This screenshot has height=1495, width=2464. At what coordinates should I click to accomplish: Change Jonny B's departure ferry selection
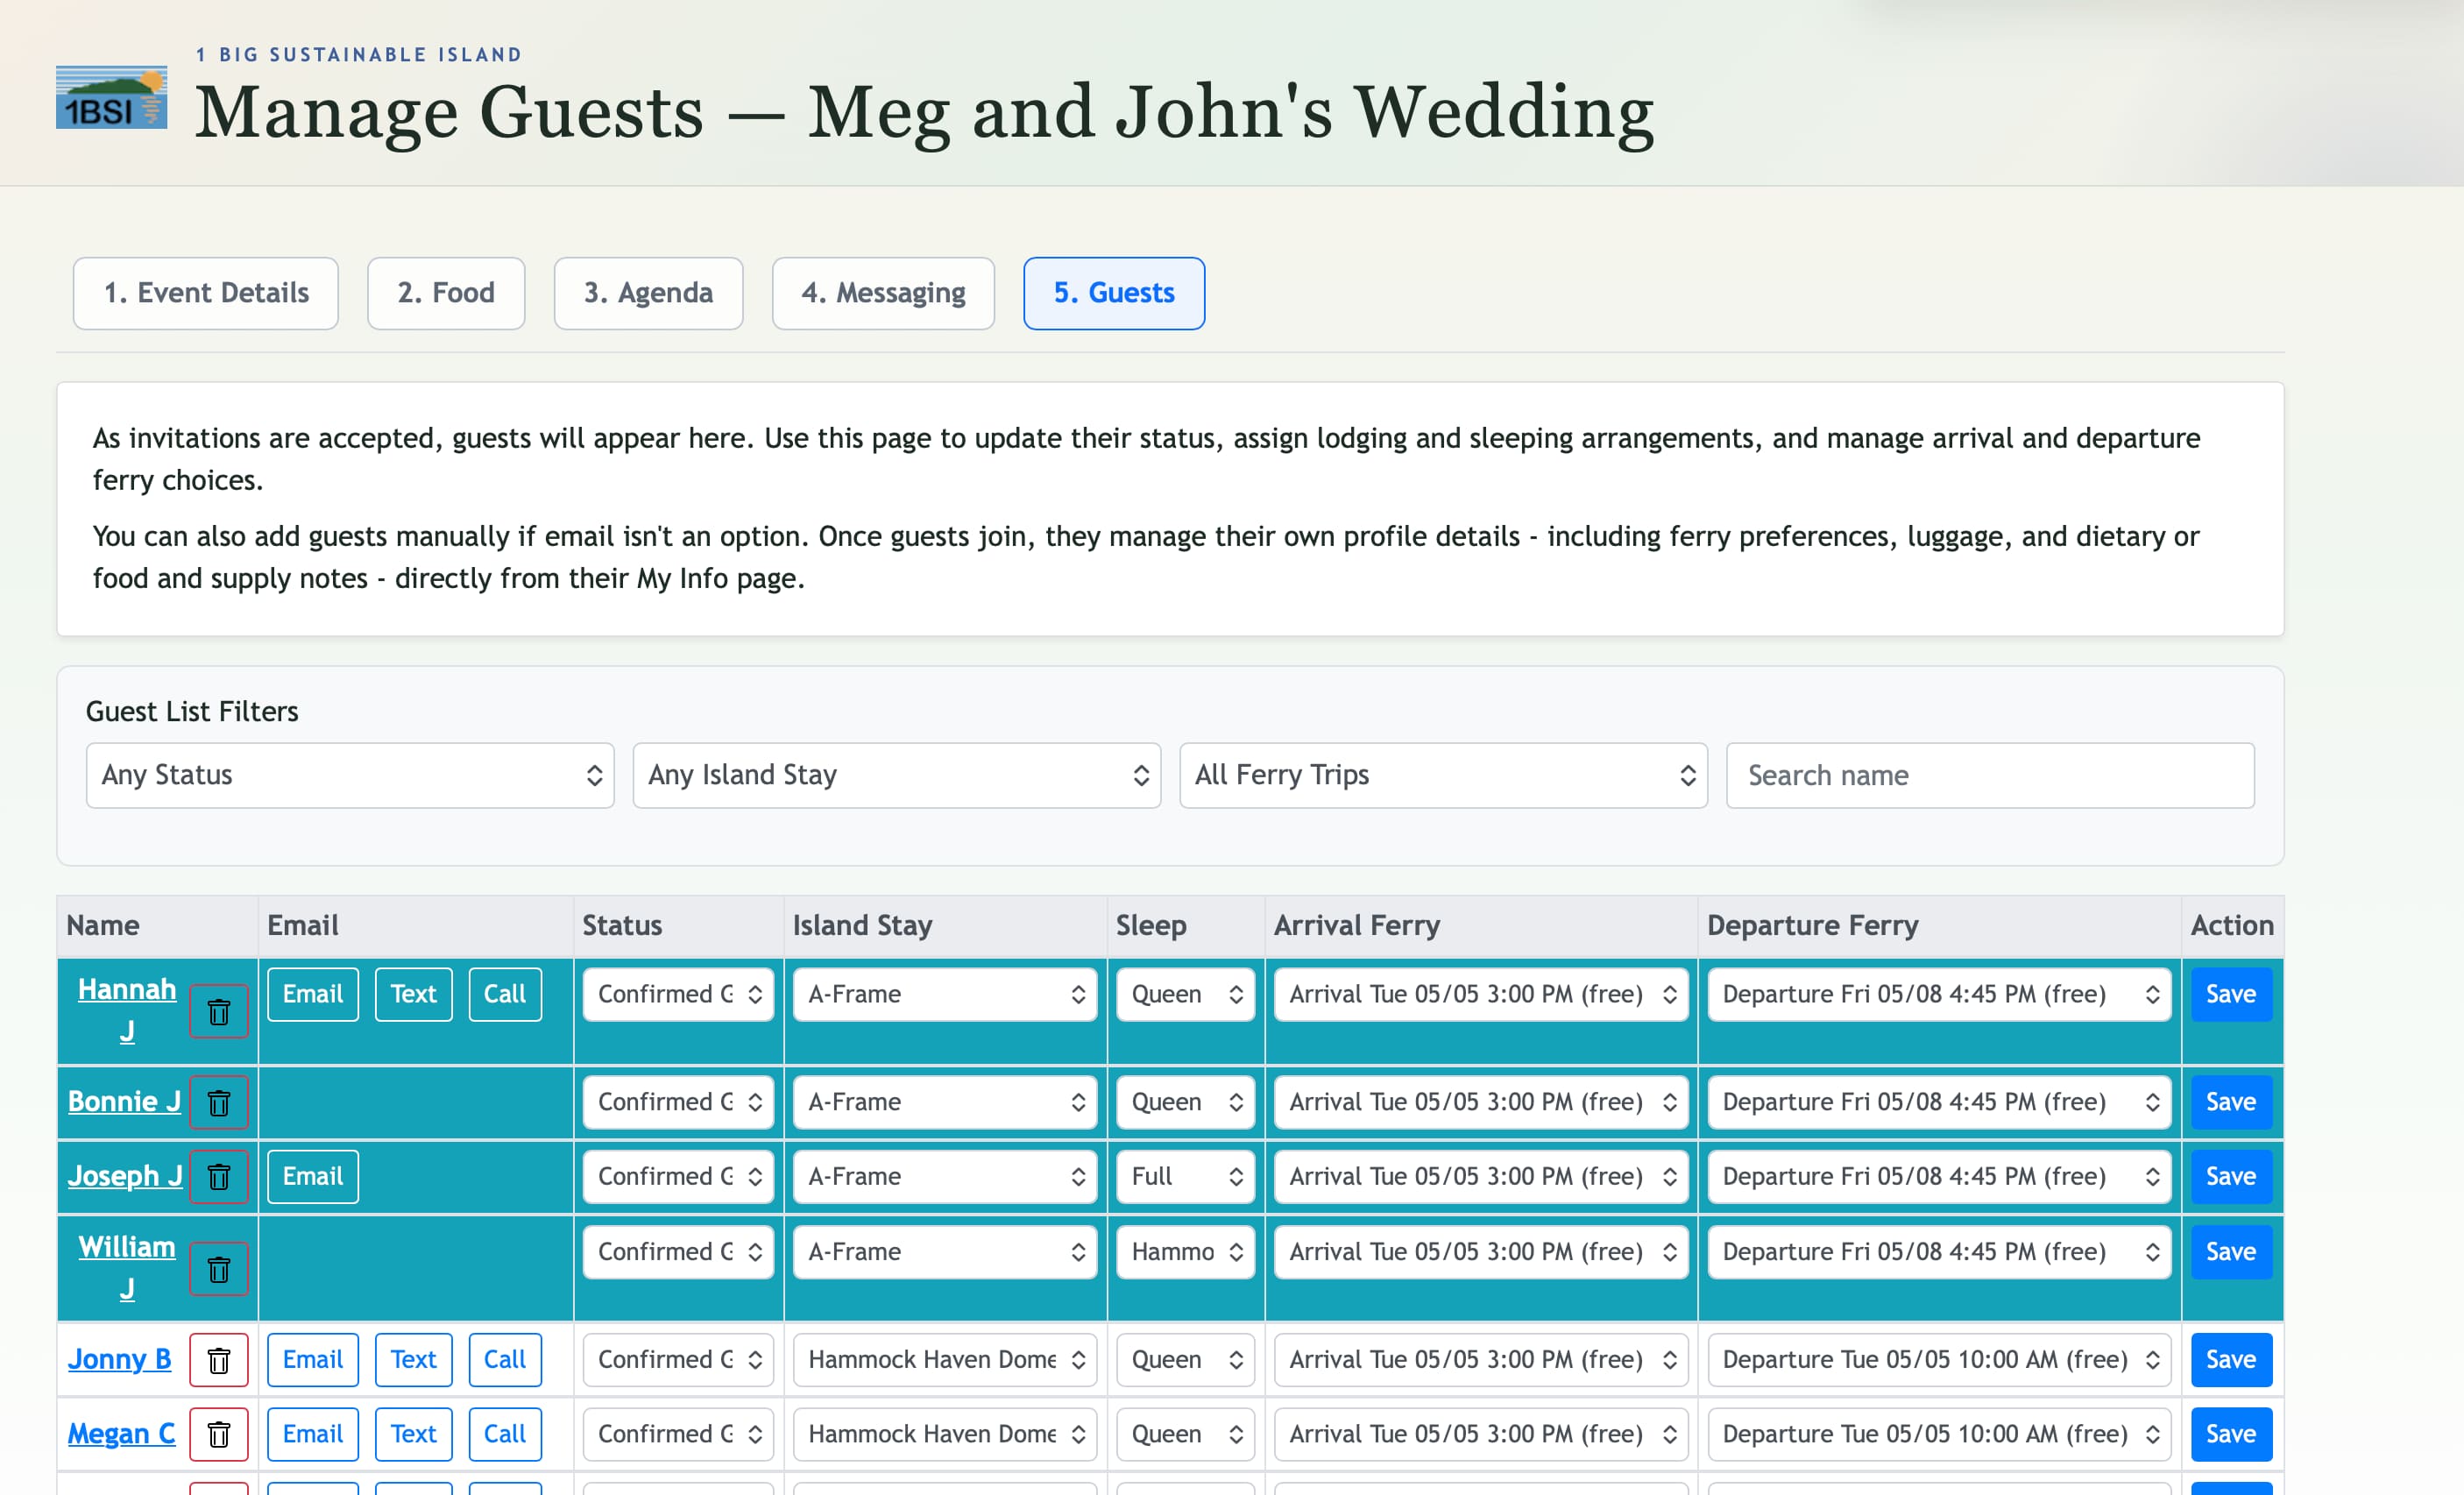coord(1938,1359)
